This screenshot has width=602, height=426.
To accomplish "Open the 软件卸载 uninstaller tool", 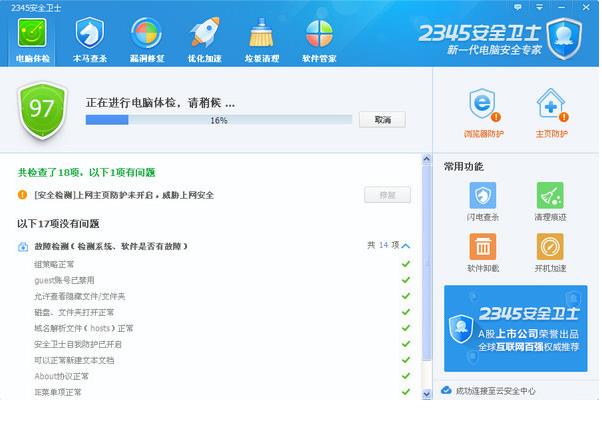I will tap(483, 252).
